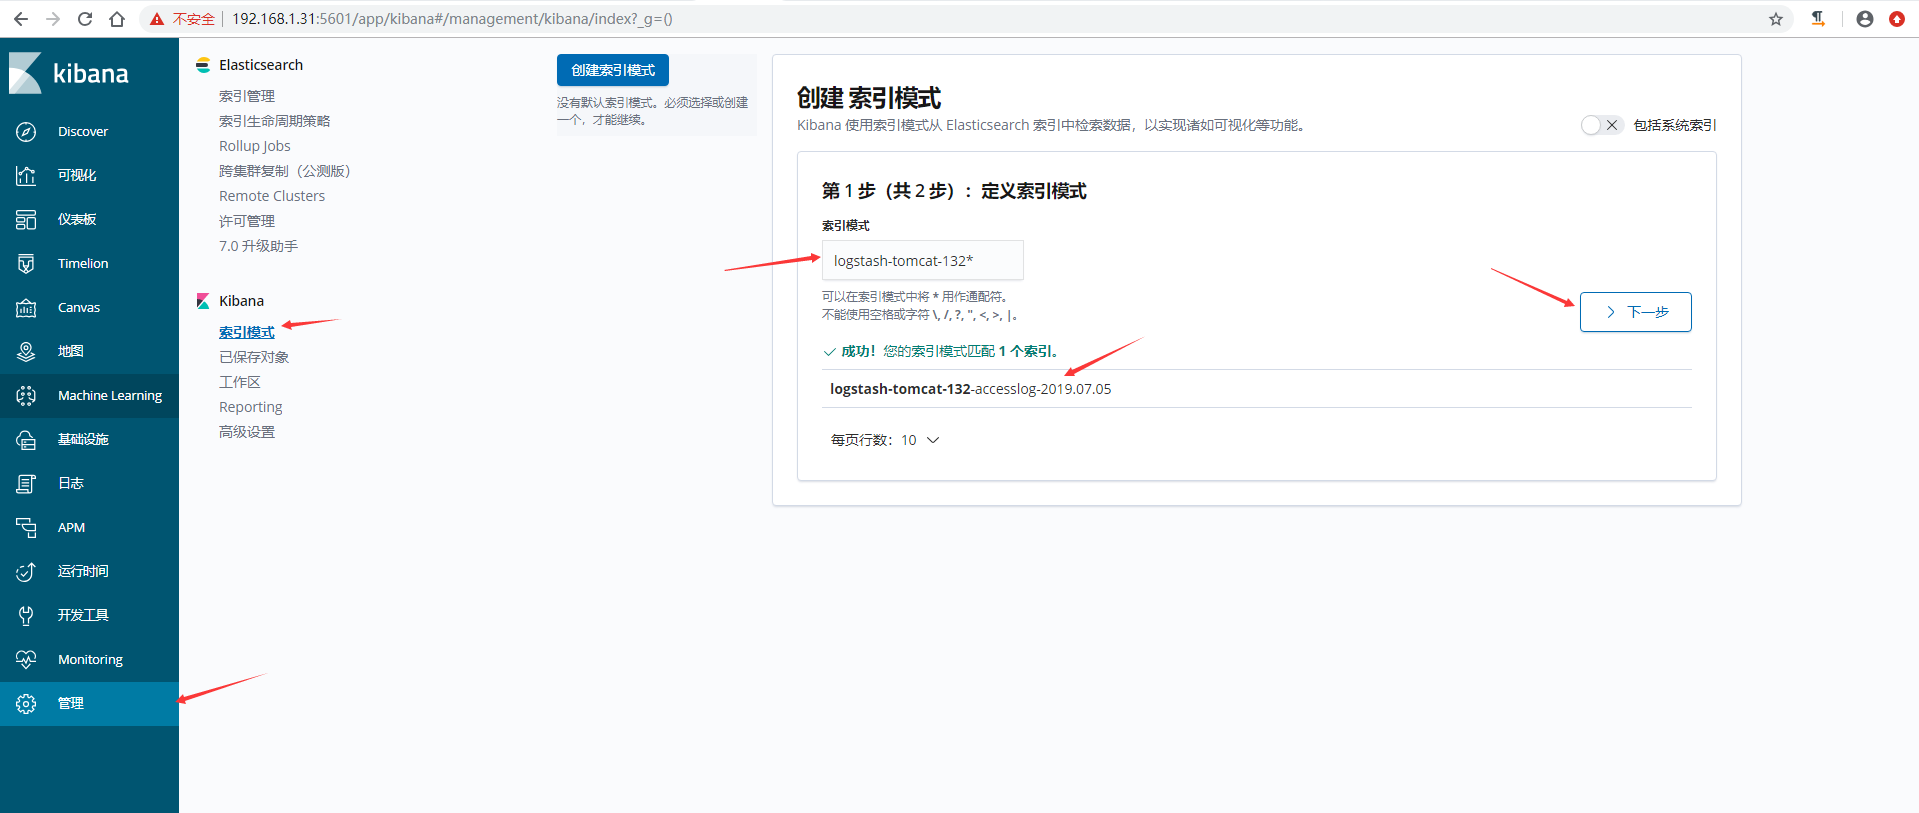This screenshot has width=1919, height=813.
Task: Click the browser extension icon next to star
Action: [x=1818, y=19]
